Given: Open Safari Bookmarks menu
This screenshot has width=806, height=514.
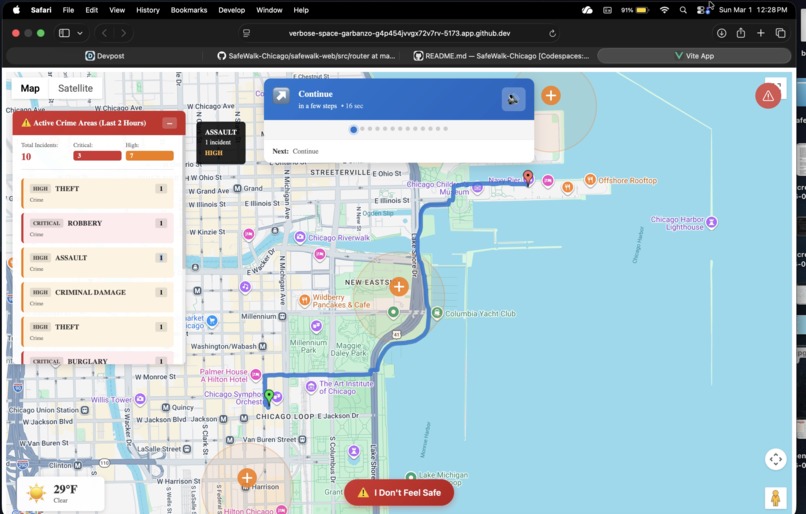Looking at the screenshot, I should 189,10.
